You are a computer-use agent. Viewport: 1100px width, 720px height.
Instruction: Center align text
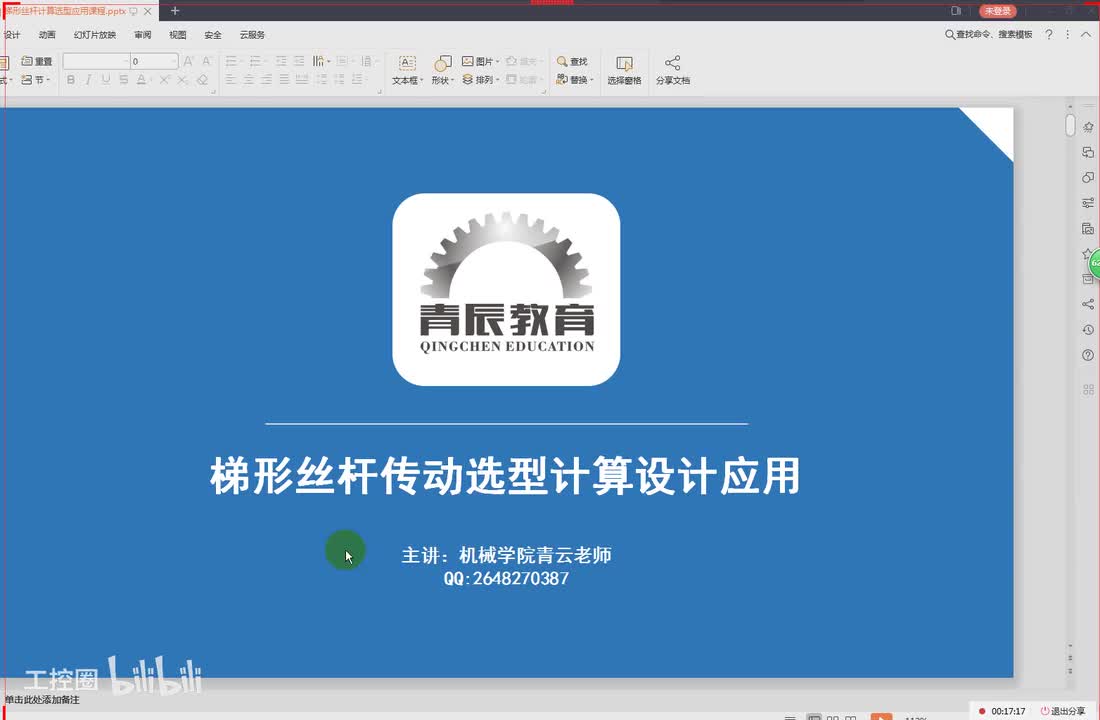tap(248, 80)
